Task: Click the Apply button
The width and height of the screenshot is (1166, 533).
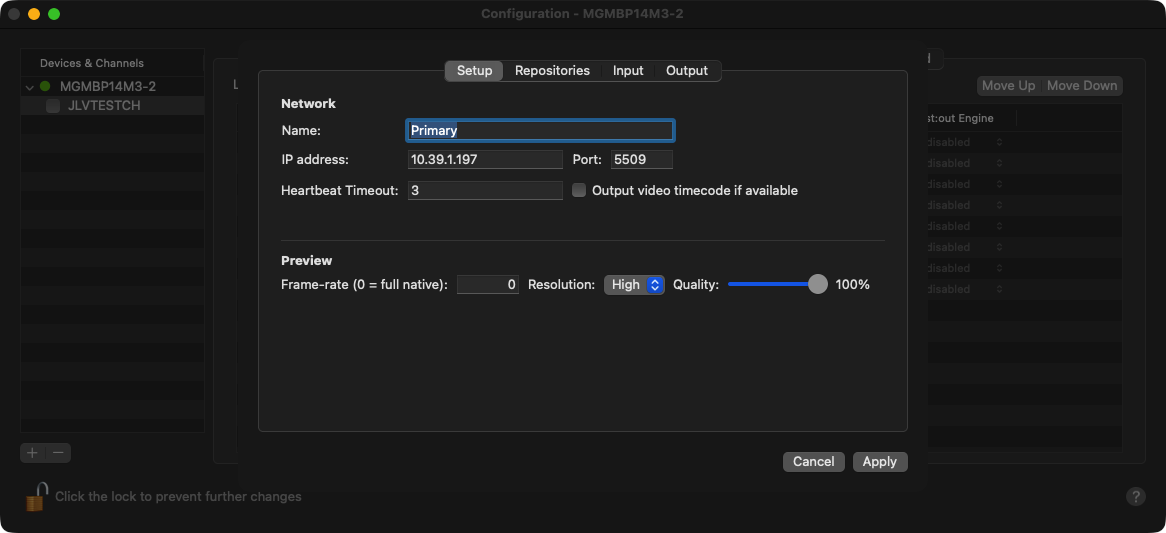Action: pos(879,461)
